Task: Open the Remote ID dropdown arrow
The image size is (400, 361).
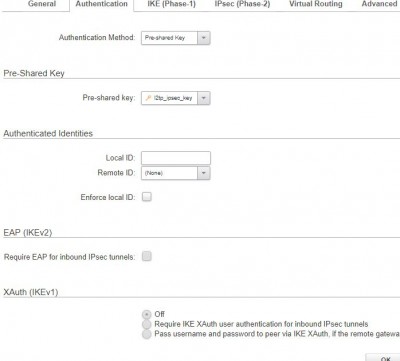Action: pos(204,173)
